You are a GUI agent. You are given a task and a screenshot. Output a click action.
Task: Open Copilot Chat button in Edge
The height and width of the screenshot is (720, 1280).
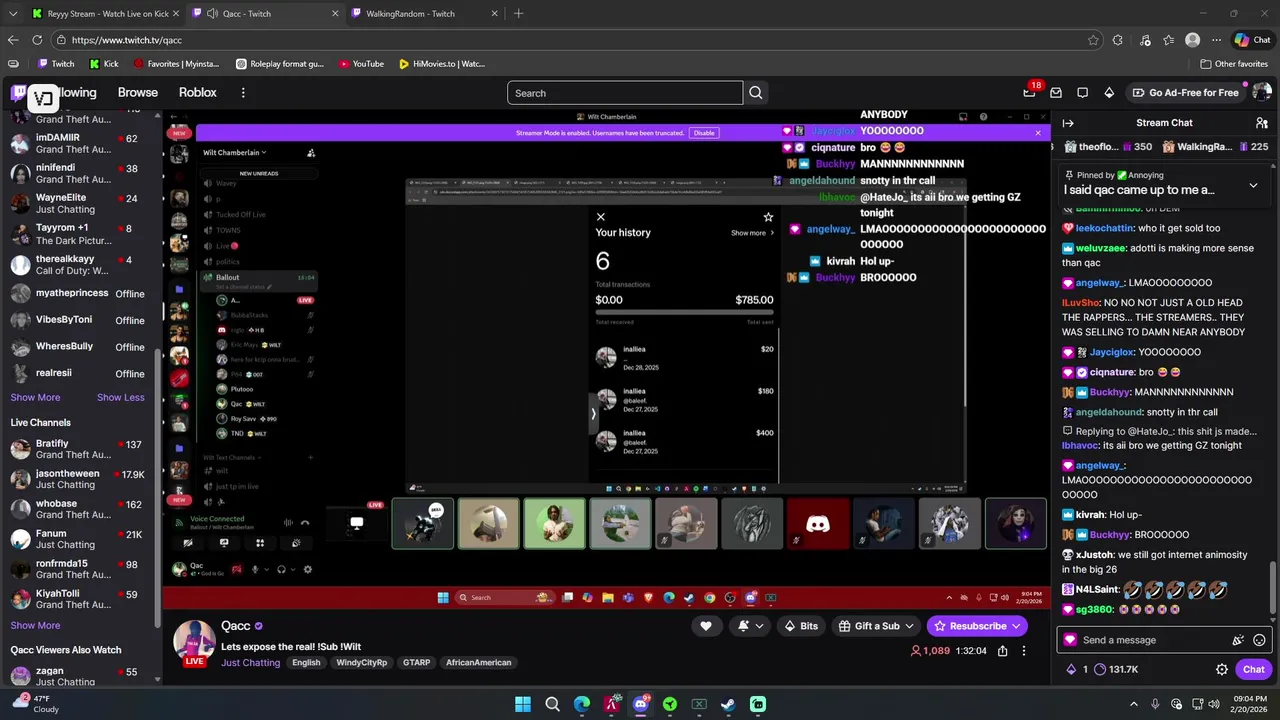(1252, 40)
